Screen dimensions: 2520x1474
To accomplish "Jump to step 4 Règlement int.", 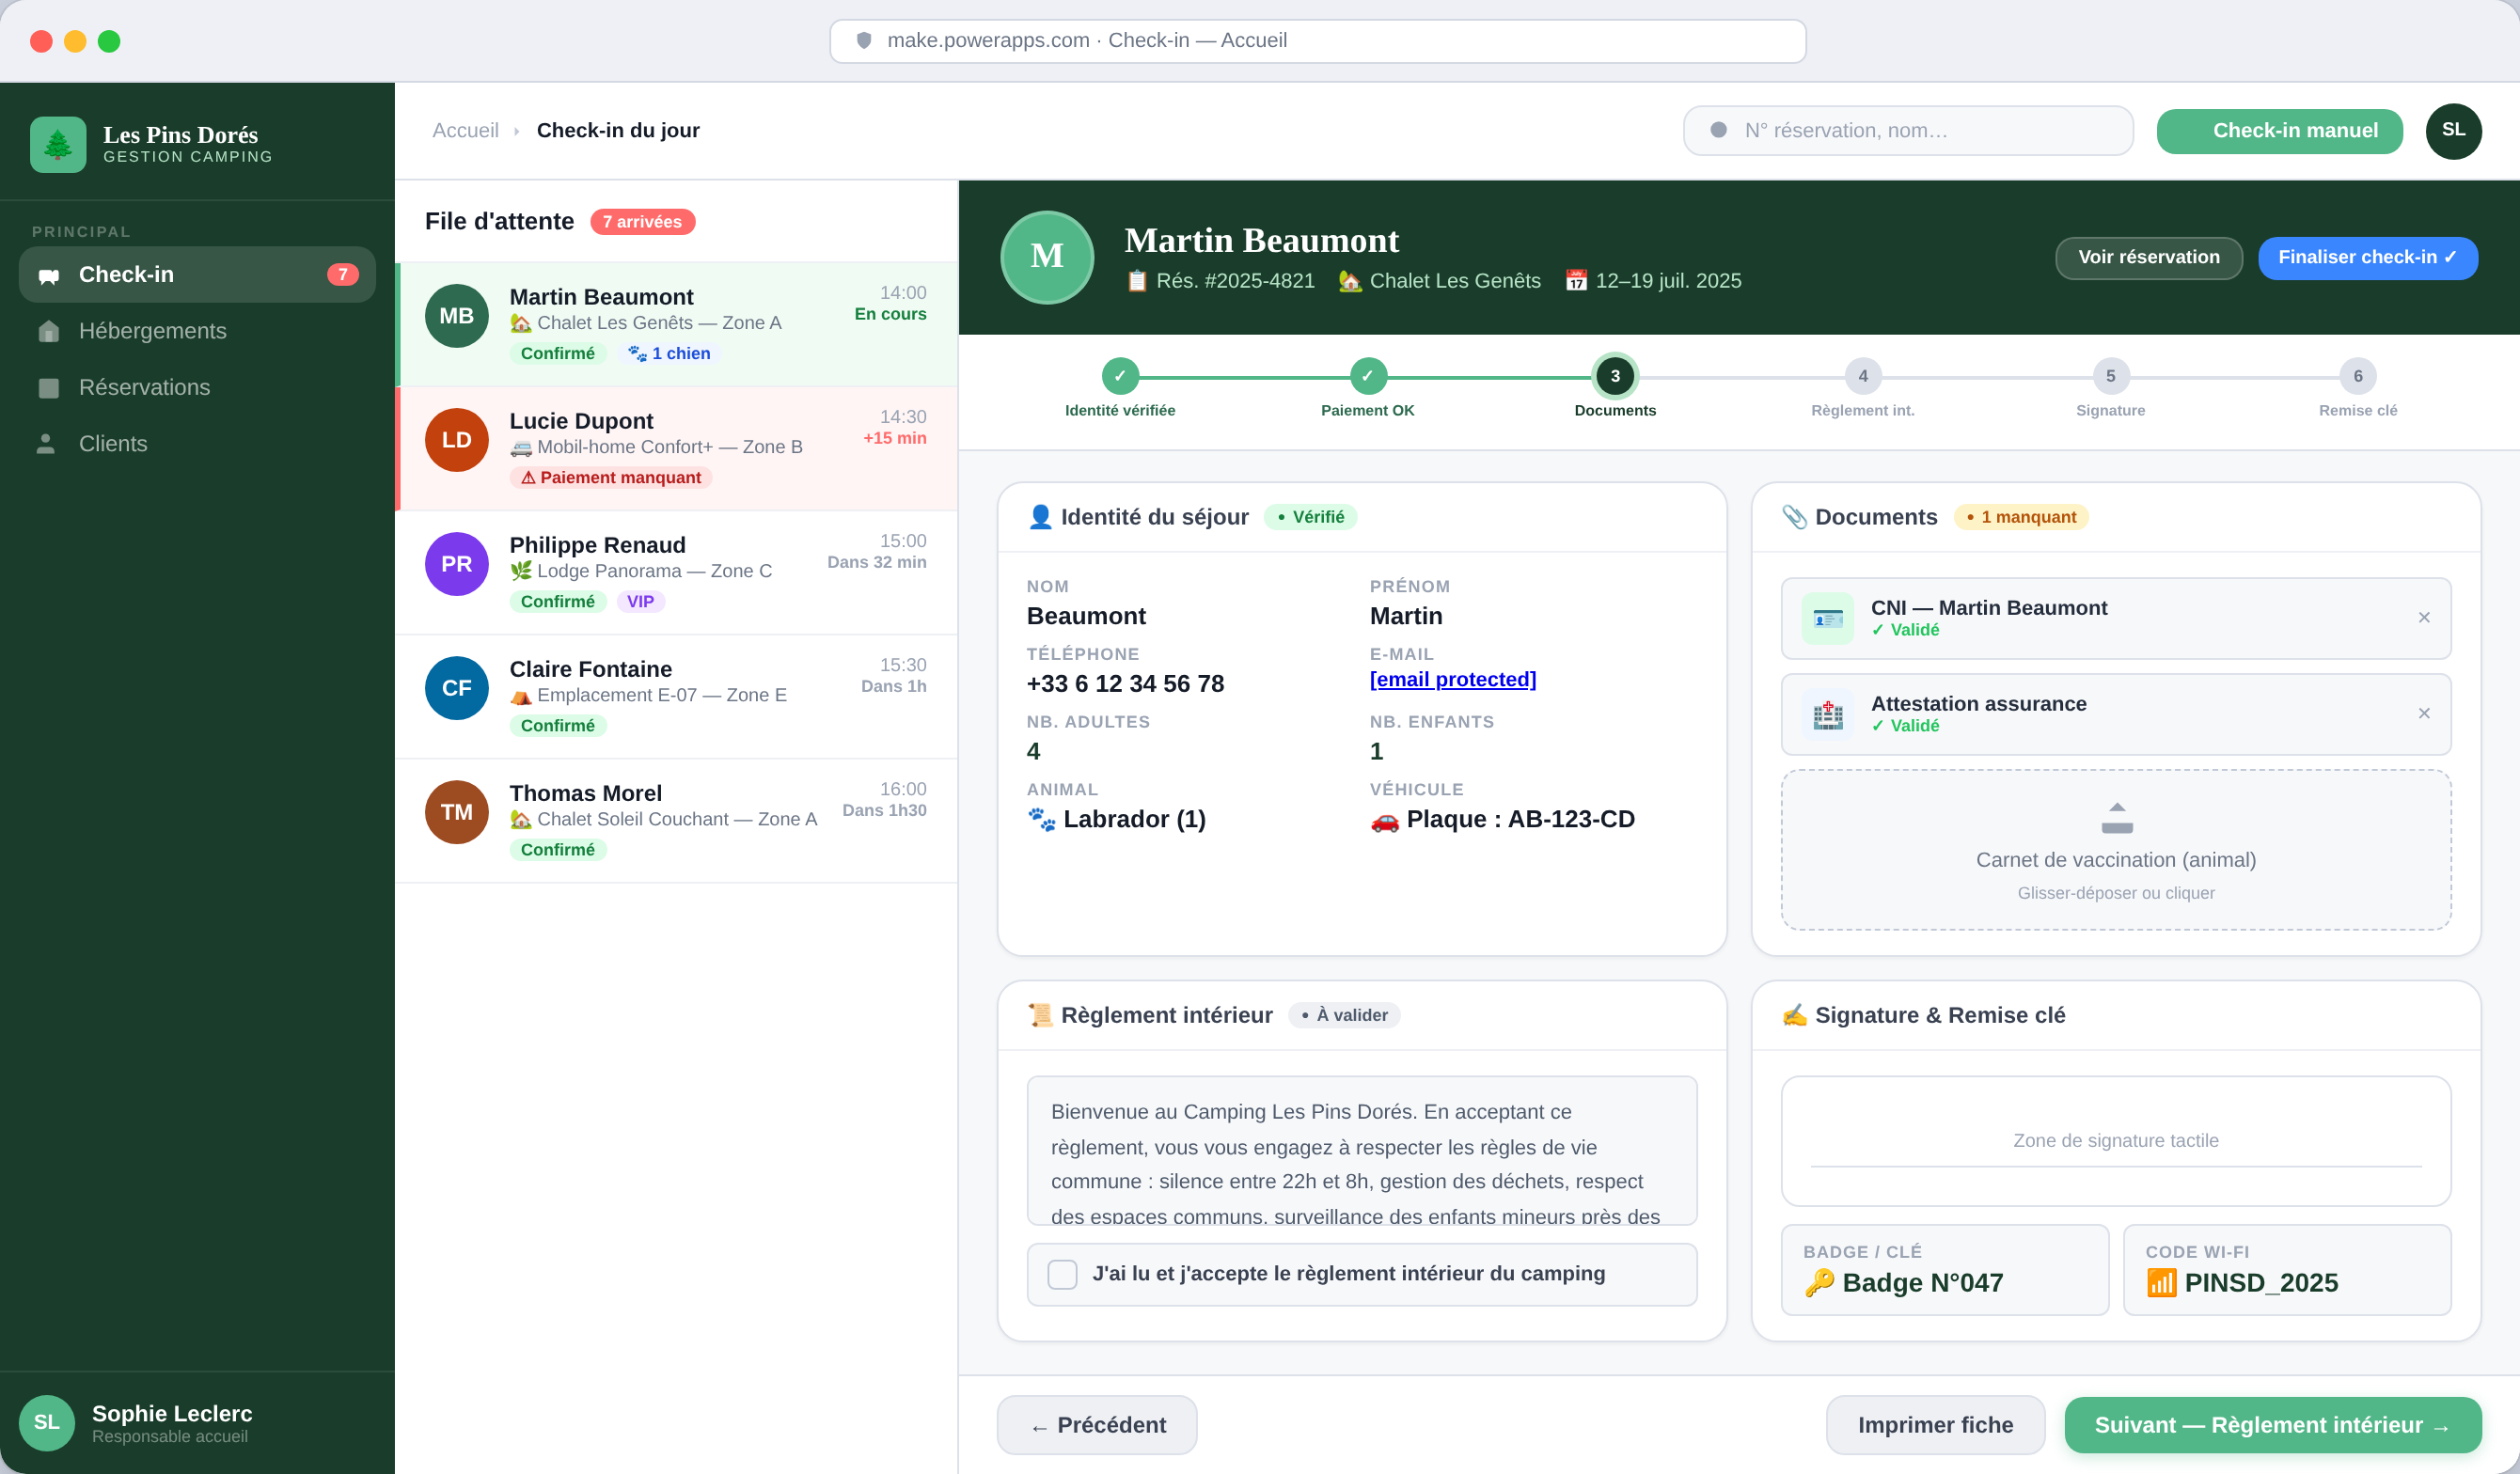I will click(x=1862, y=377).
